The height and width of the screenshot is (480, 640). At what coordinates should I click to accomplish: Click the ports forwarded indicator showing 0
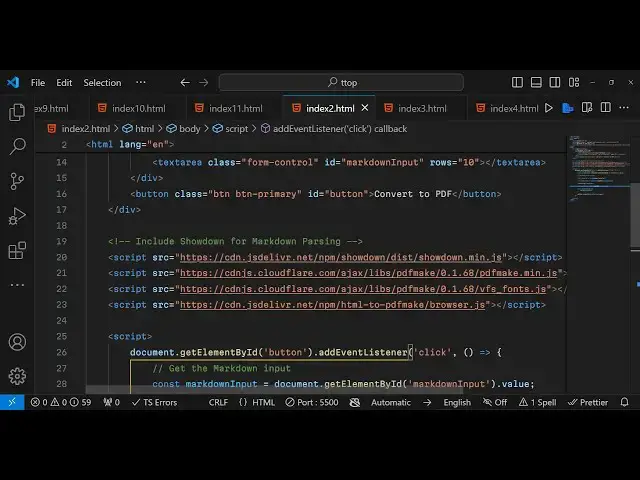(x=111, y=402)
